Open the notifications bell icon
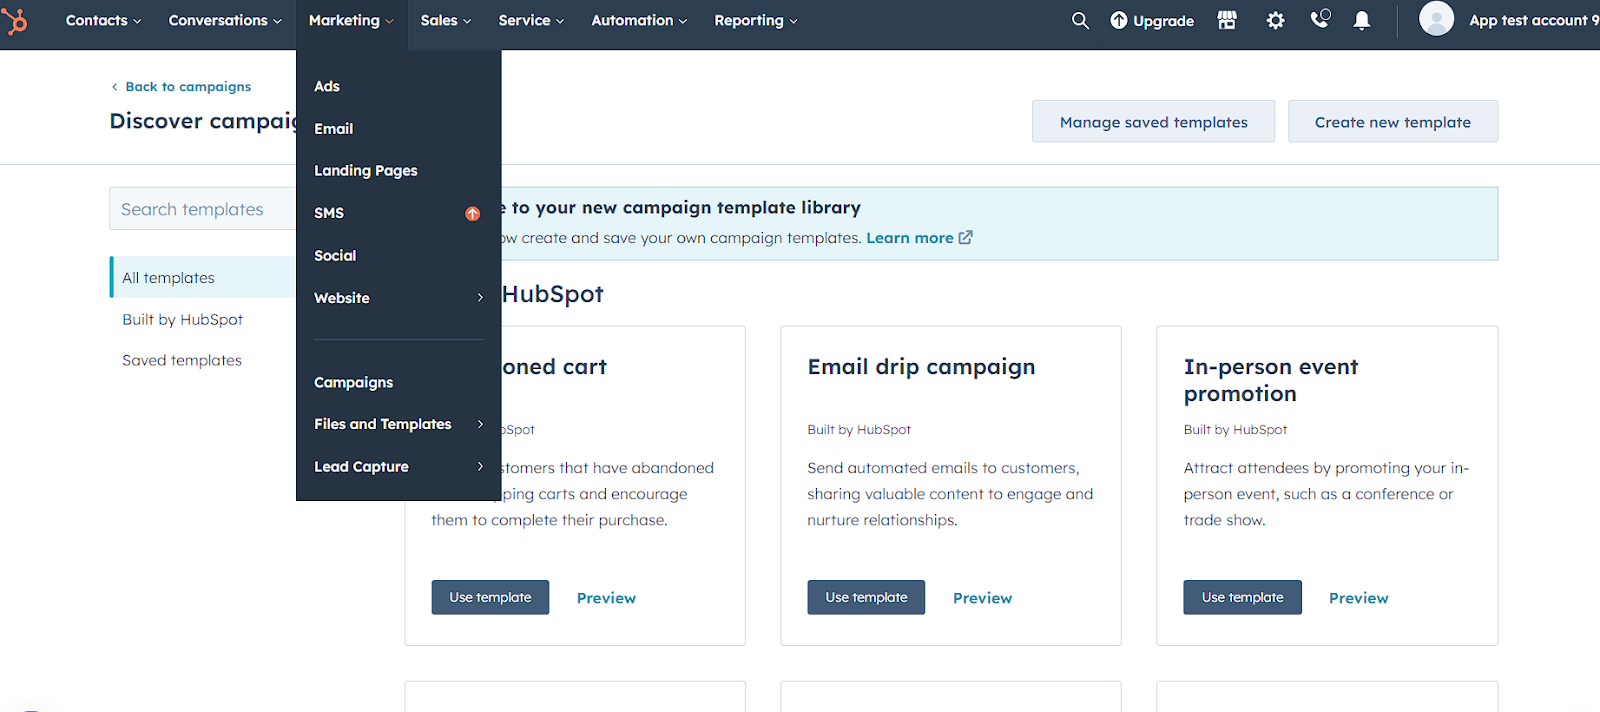Image resolution: width=1600 pixels, height=712 pixels. click(1362, 20)
